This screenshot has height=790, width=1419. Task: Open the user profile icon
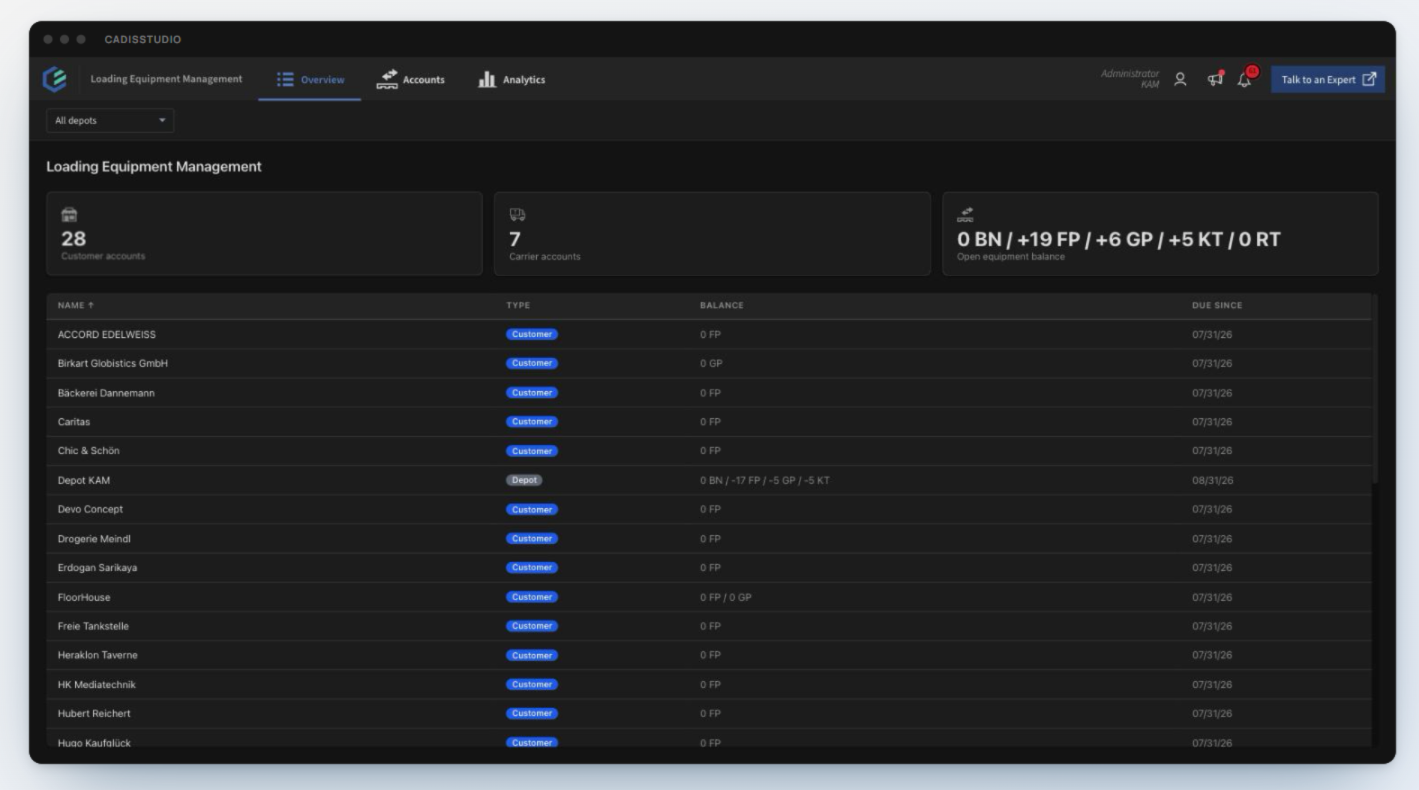tap(1181, 79)
